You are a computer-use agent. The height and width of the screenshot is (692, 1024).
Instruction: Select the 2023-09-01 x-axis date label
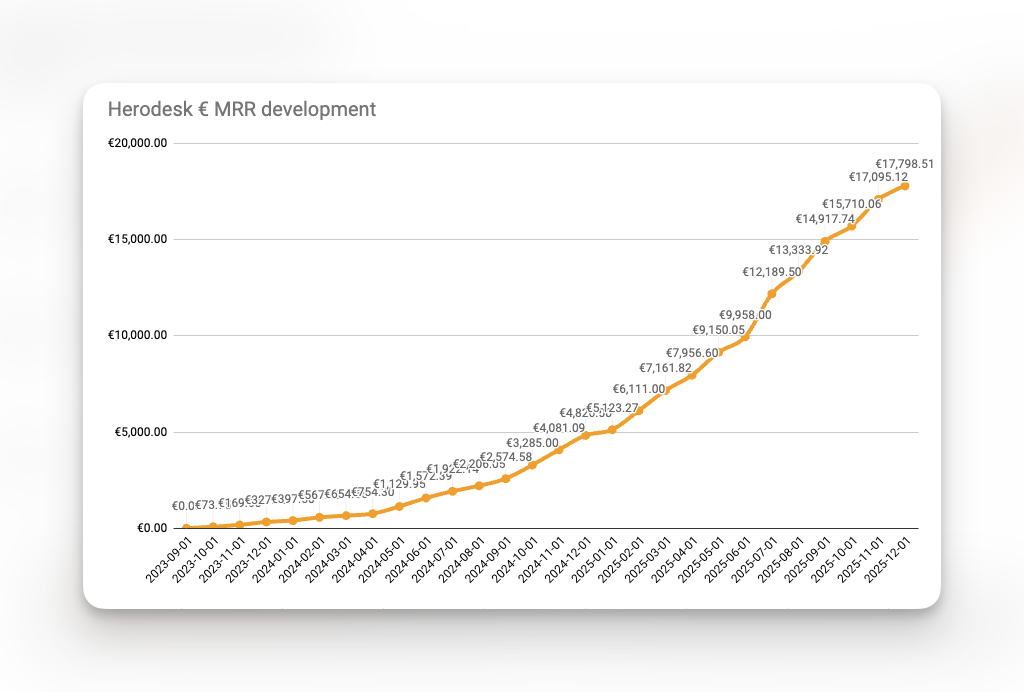[168, 561]
